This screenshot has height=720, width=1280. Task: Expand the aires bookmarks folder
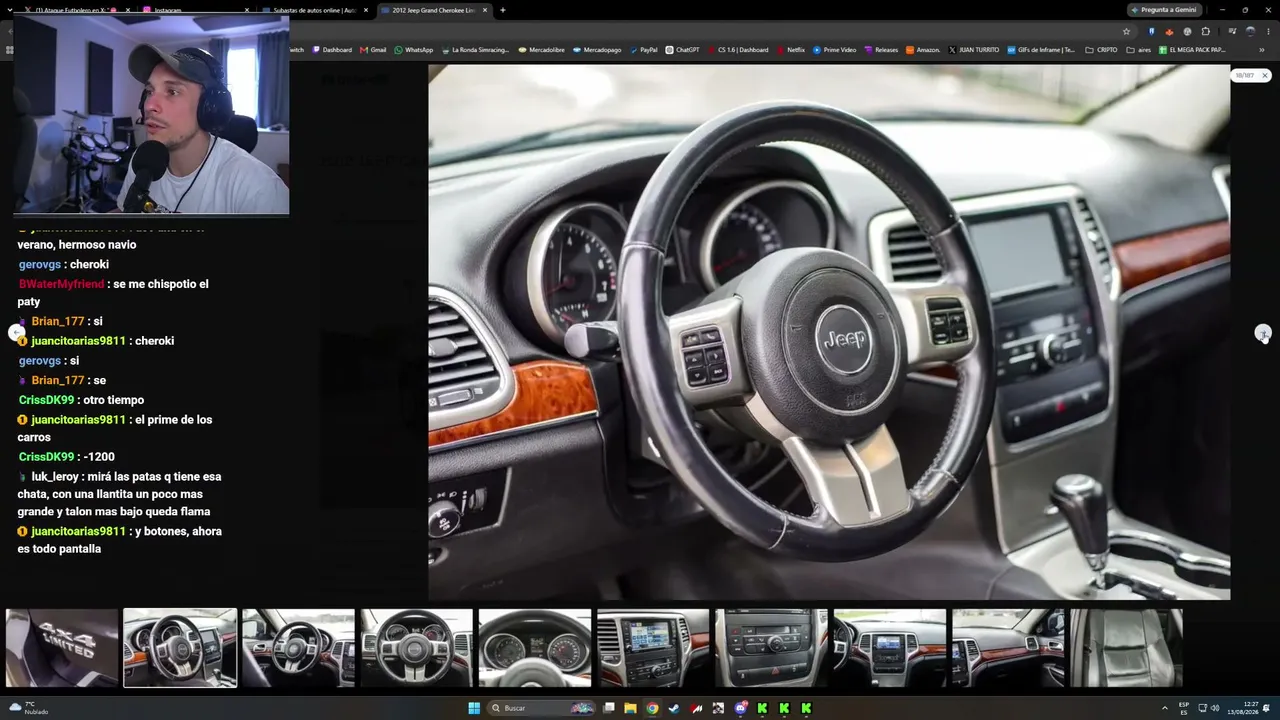(x=1138, y=50)
